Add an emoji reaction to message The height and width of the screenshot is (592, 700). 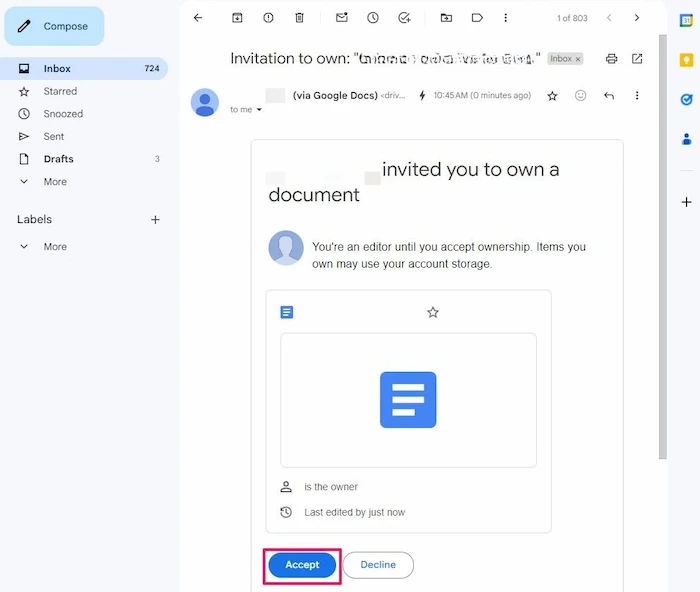tap(580, 96)
